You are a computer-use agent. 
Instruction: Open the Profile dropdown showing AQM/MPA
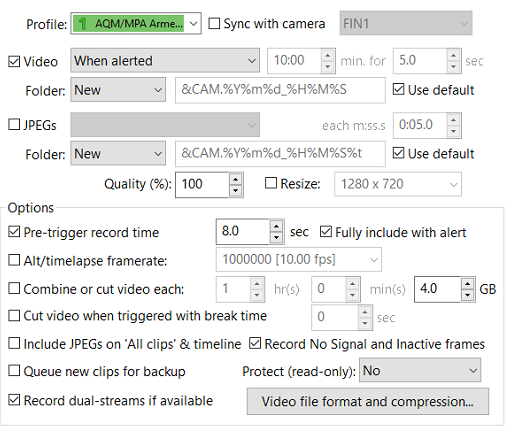click(136, 24)
